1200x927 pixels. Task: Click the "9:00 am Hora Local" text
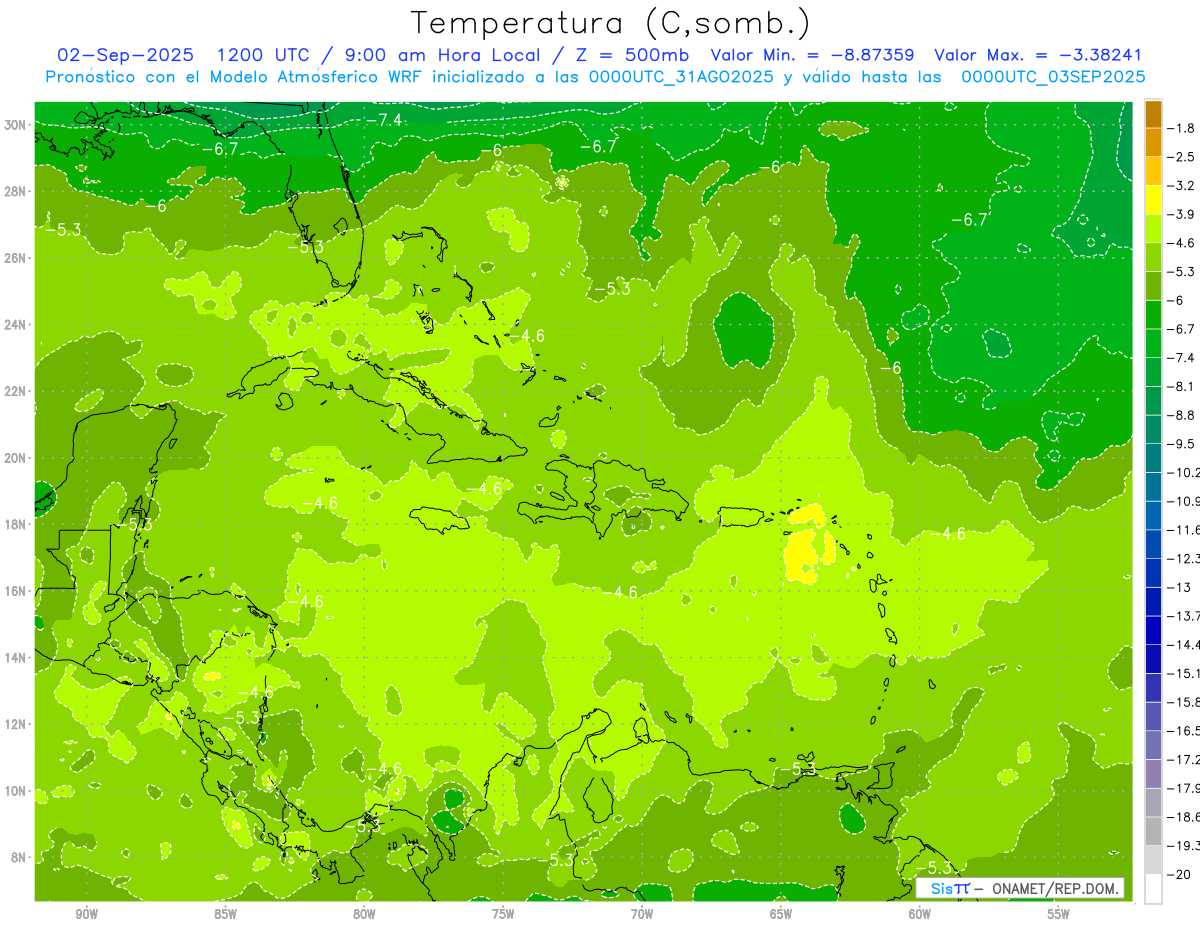click(x=442, y=55)
